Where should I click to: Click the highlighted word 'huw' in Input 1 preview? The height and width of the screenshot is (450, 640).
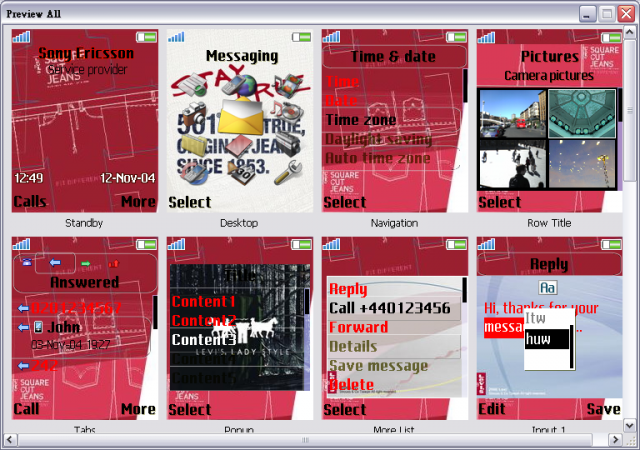(547, 339)
